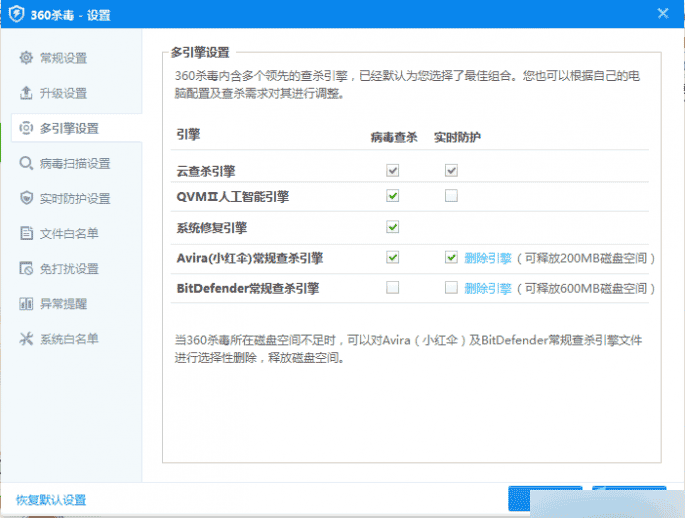The image size is (685, 518).
Task: Click the wrench icon beside 系统白名单
Action: [26, 338]
